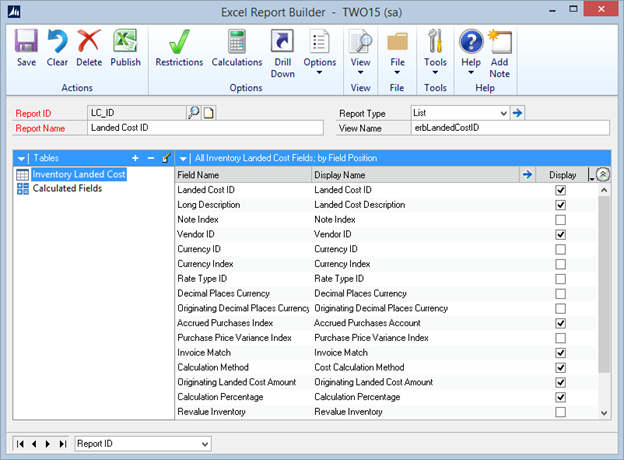Check Display for Purchase Price Variance Index
Image resolution: width=624 pixels, height=460 pixels.
(560, 338)
